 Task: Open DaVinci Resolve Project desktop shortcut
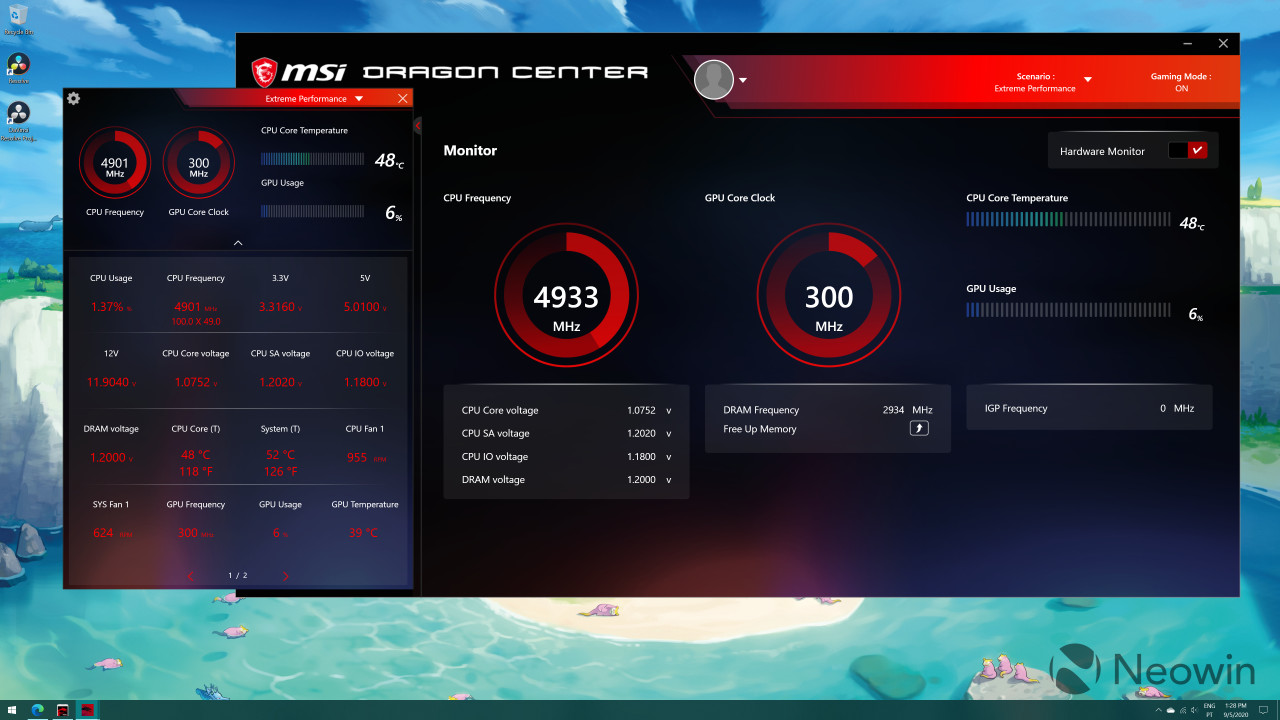click(18, 120)
